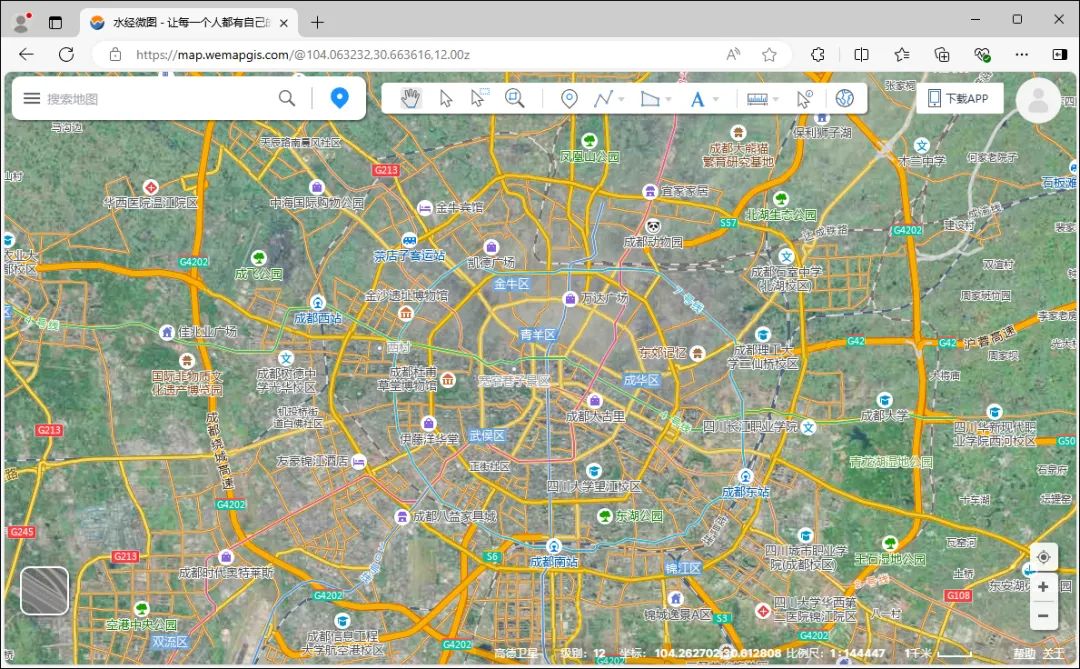Close the 水经微图 browser tab
1080x669 pixels.
point(284,23)
